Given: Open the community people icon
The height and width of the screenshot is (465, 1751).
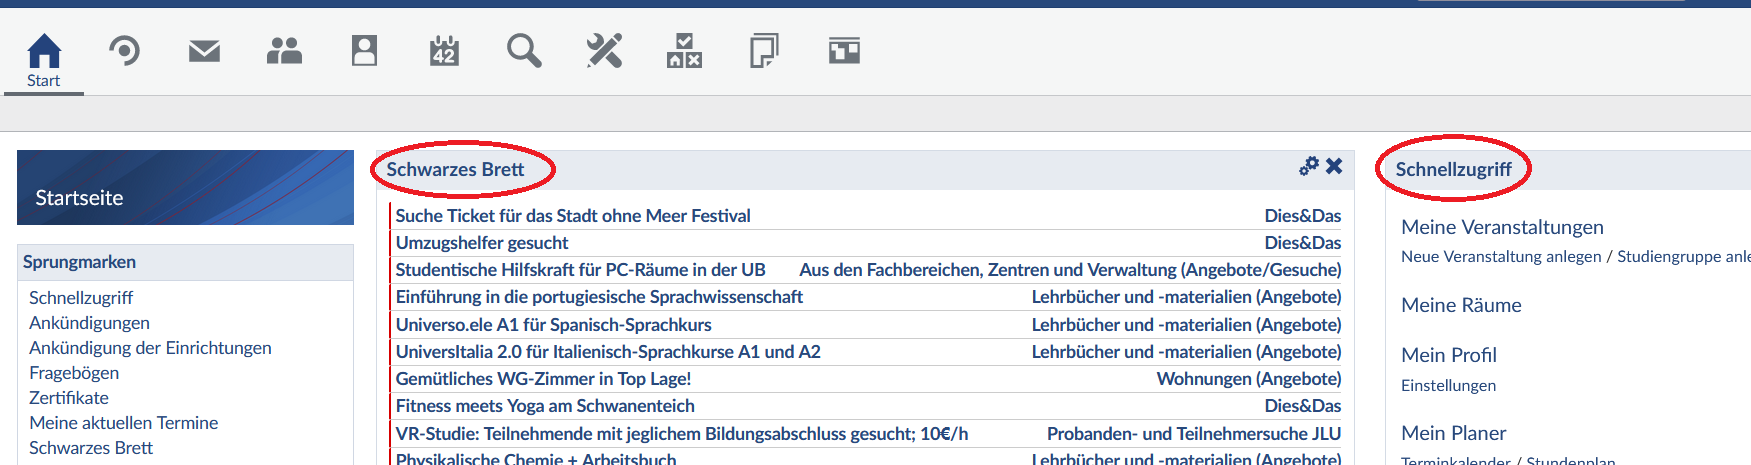Looking at the screenshot, I should [284, 51].
